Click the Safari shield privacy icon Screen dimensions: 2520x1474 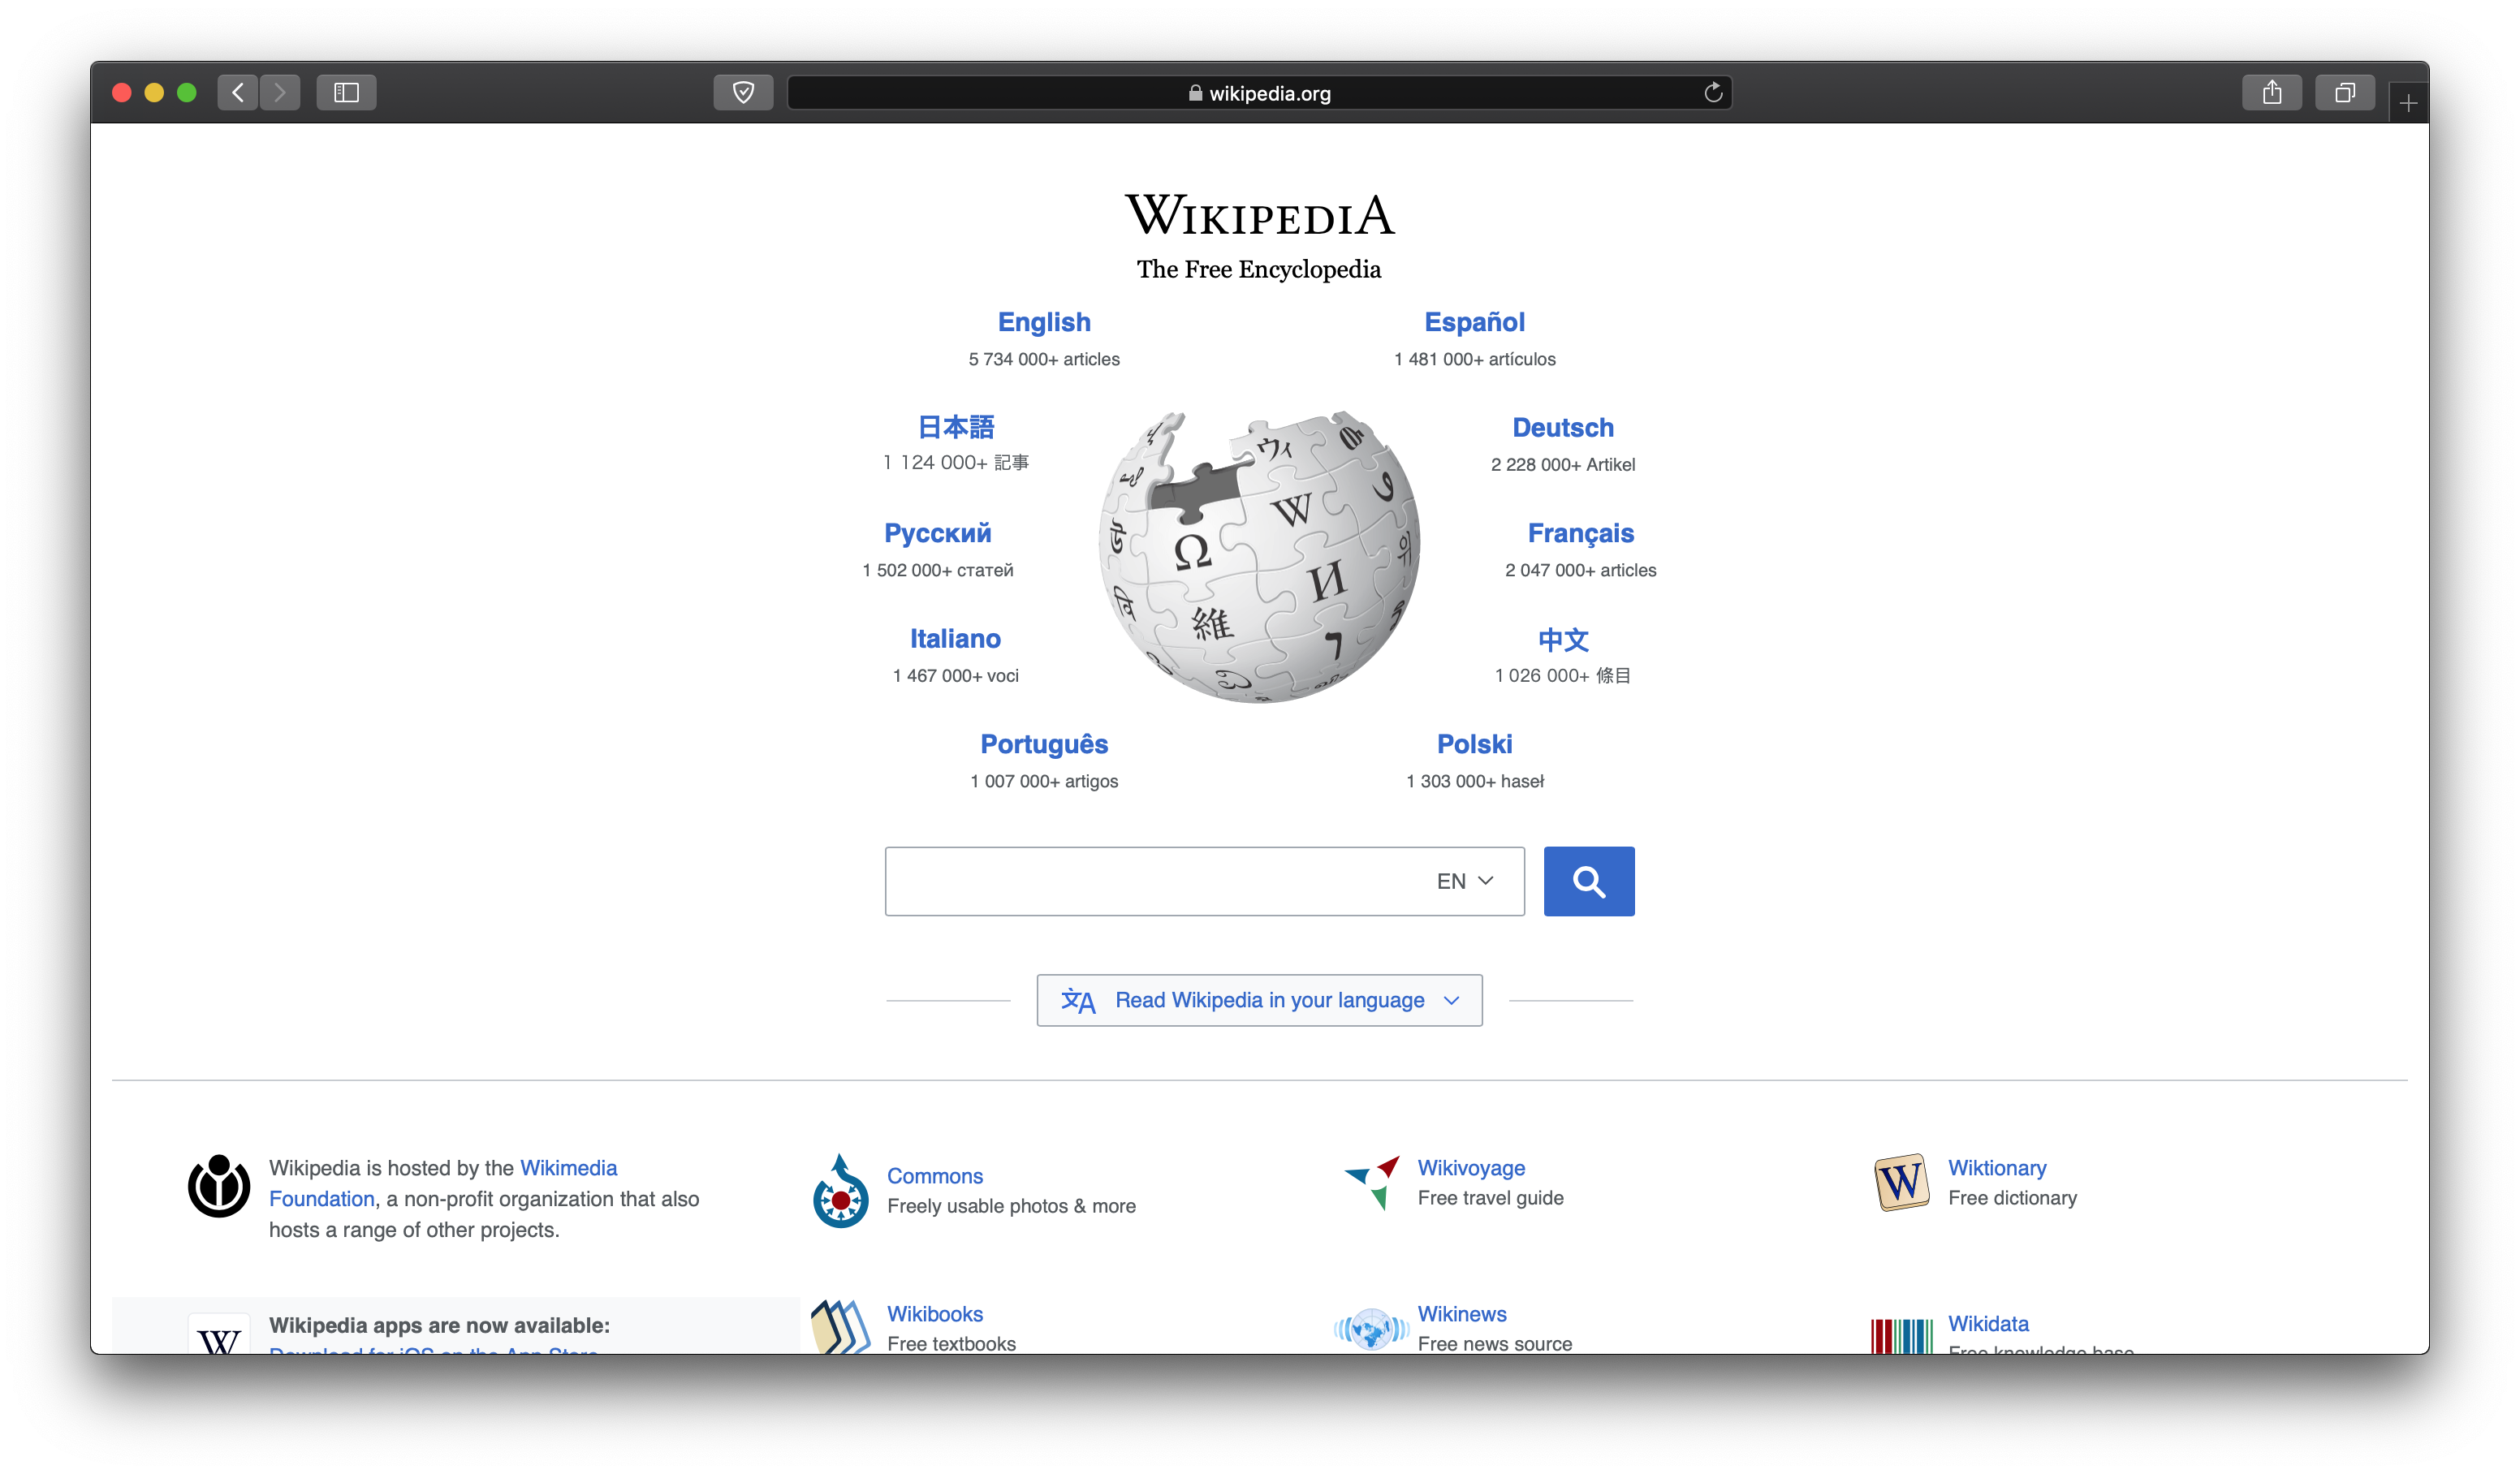(x=742, y=93)
